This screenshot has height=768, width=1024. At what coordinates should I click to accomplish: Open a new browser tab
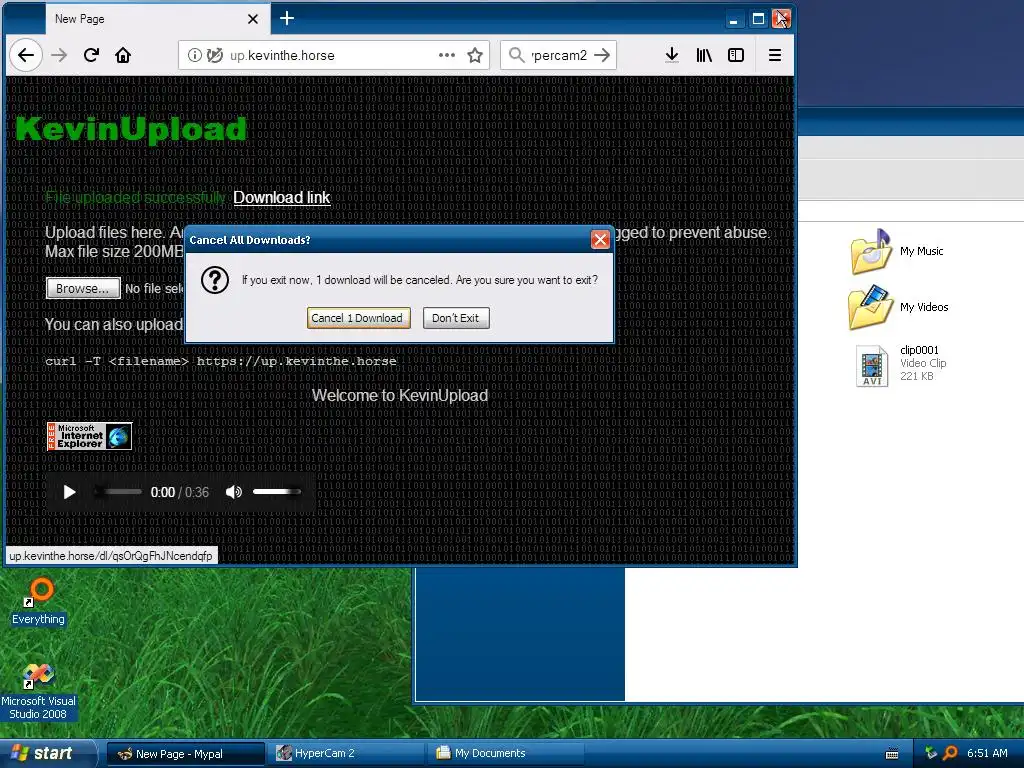[x=287, y=18]
